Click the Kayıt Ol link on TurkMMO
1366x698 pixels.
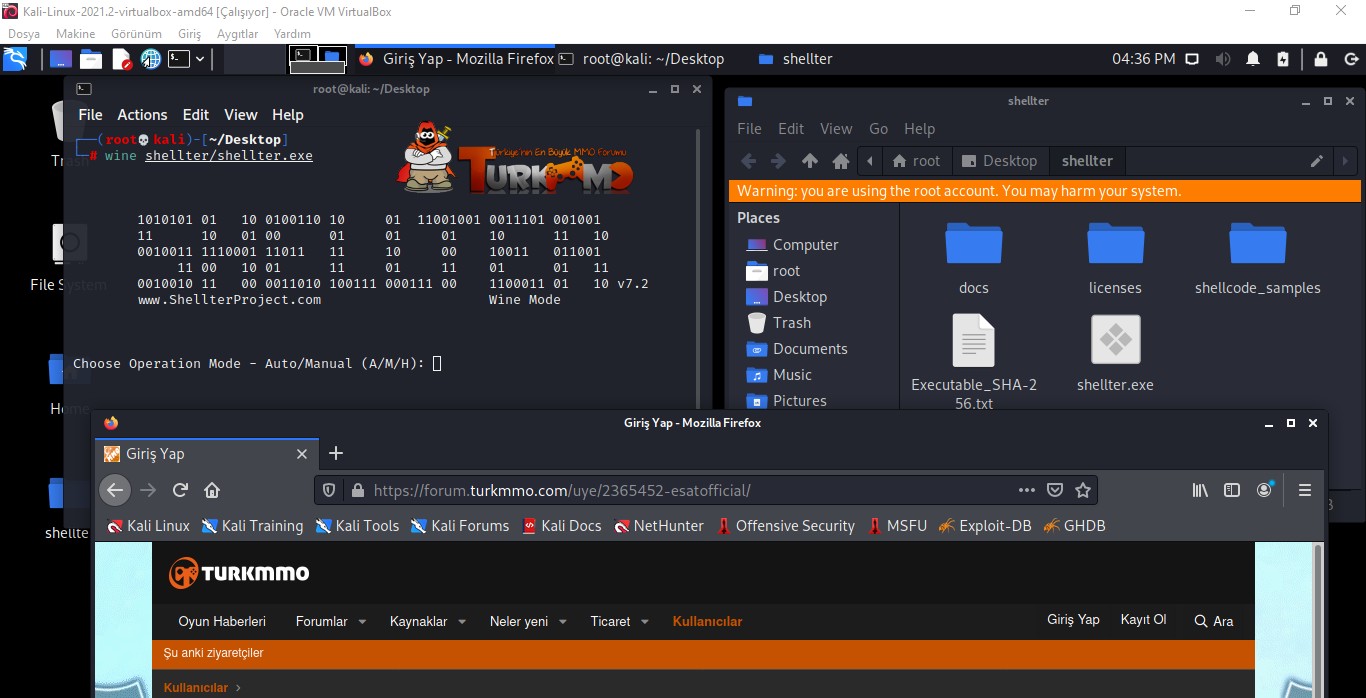[1143, 620]
